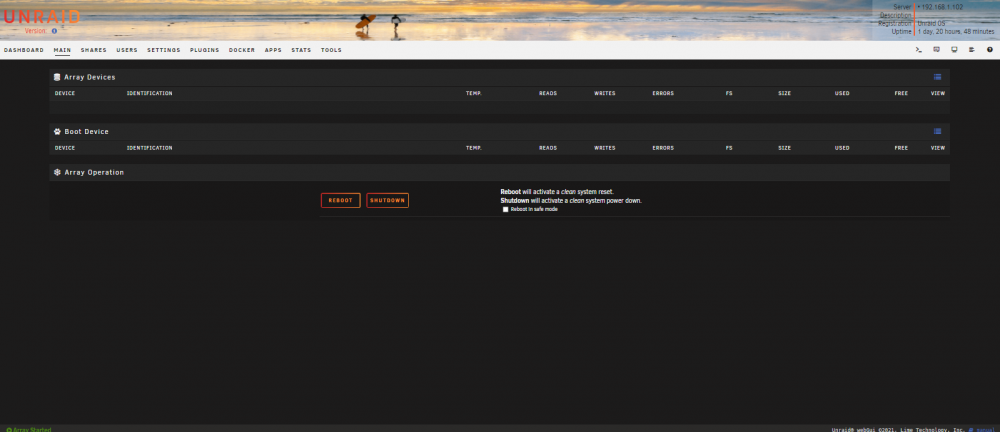This screenshot has height=432, width=1000.
Task: Click Reads header in Array Devices table
Action: coord(548,93)
